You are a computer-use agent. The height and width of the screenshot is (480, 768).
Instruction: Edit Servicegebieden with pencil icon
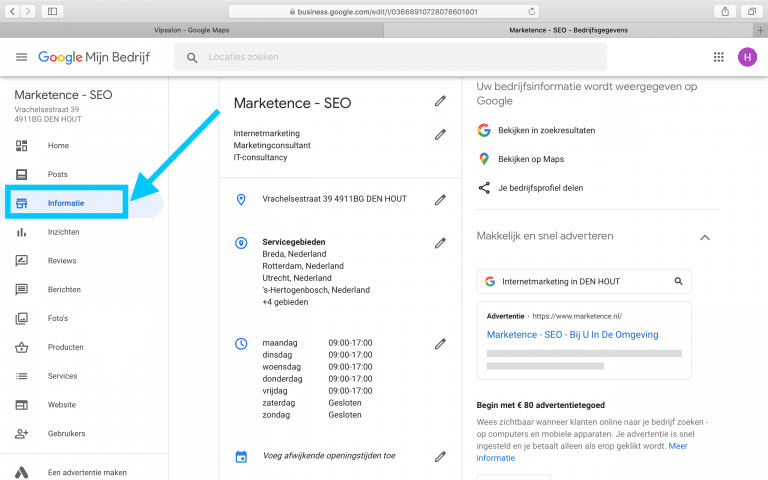point(440,242)
